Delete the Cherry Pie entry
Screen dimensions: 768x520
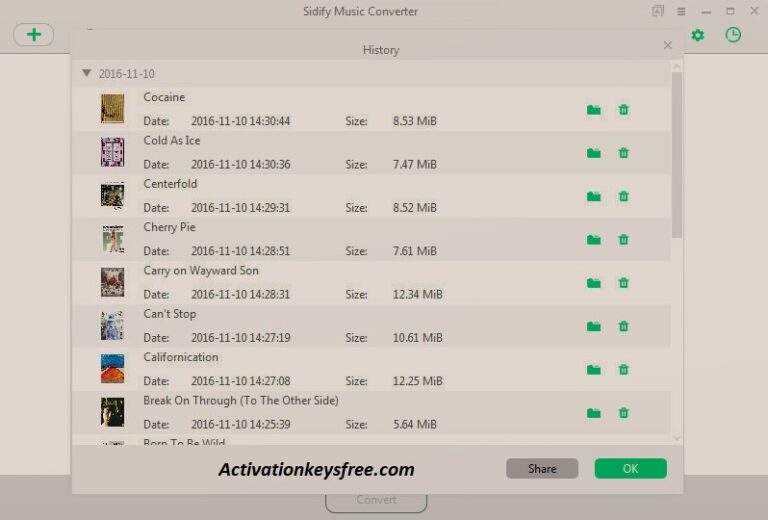coord(624,240)
